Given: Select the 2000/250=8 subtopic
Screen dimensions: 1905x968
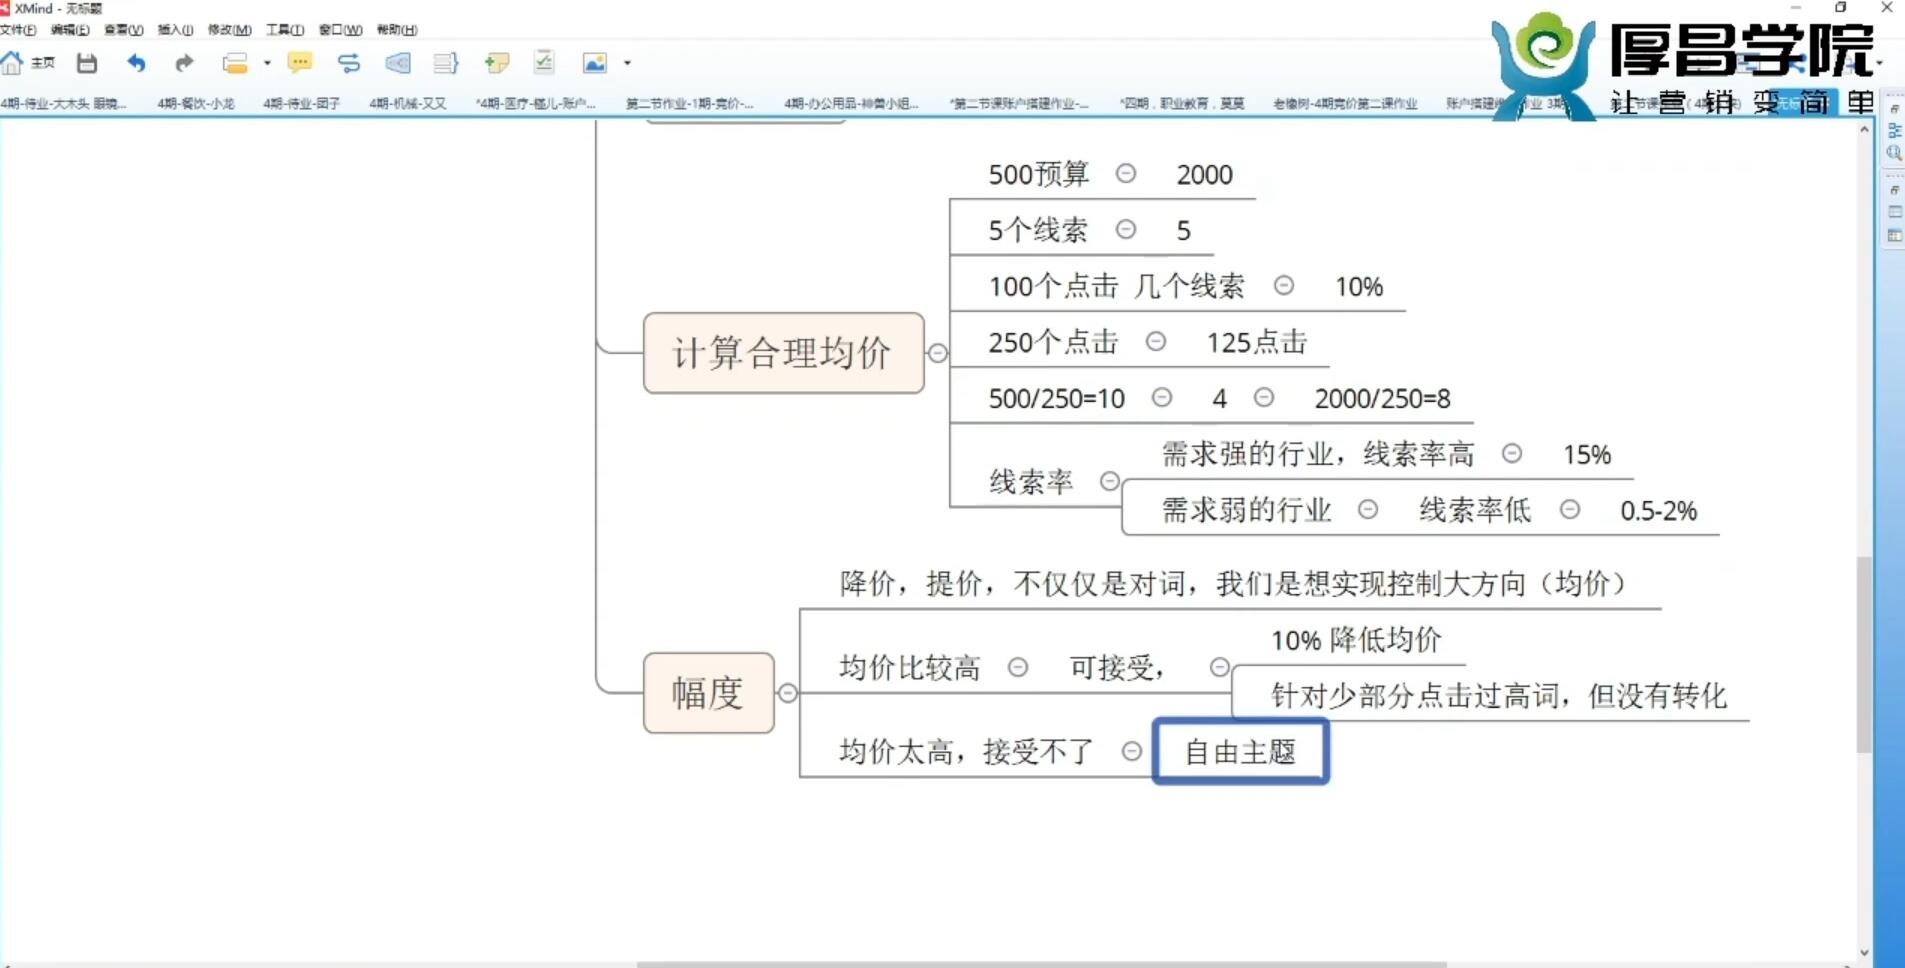Looking at the screenshot, I should coord(1383,399).
